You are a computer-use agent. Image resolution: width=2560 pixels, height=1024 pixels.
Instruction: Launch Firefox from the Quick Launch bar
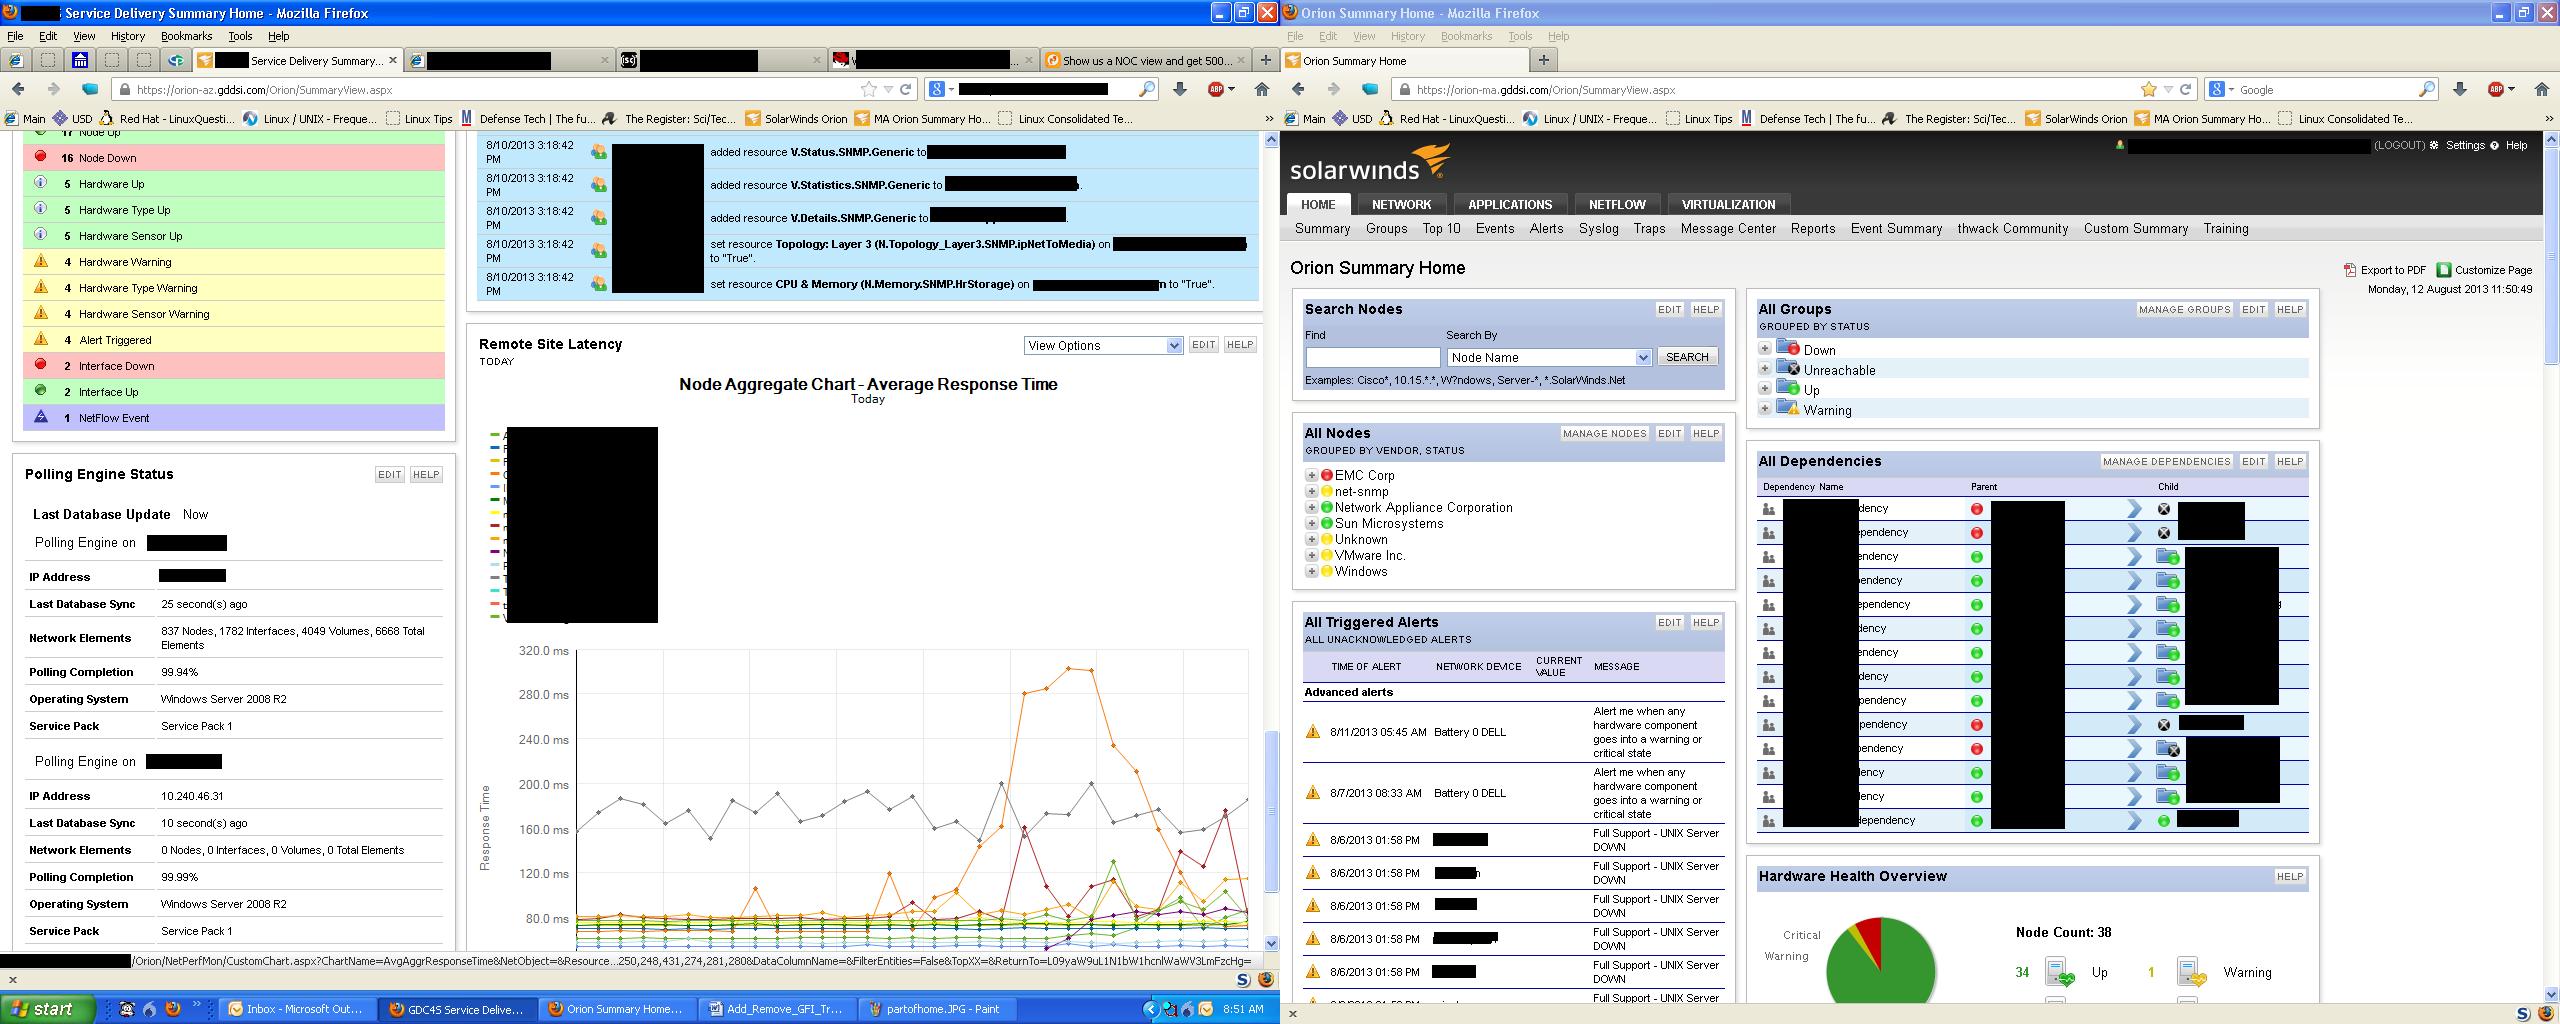172,1009
